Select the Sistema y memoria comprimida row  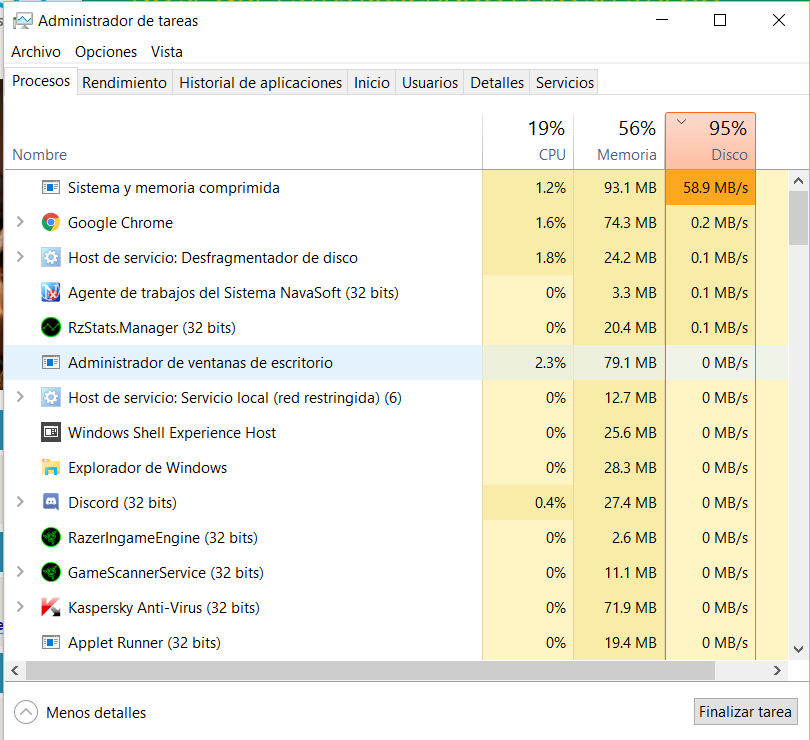coord(396,187)
